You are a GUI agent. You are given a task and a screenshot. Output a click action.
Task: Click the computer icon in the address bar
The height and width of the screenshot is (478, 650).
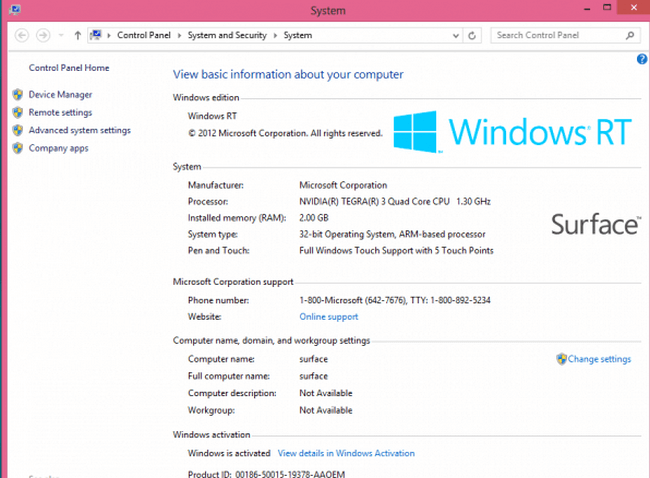96,35
